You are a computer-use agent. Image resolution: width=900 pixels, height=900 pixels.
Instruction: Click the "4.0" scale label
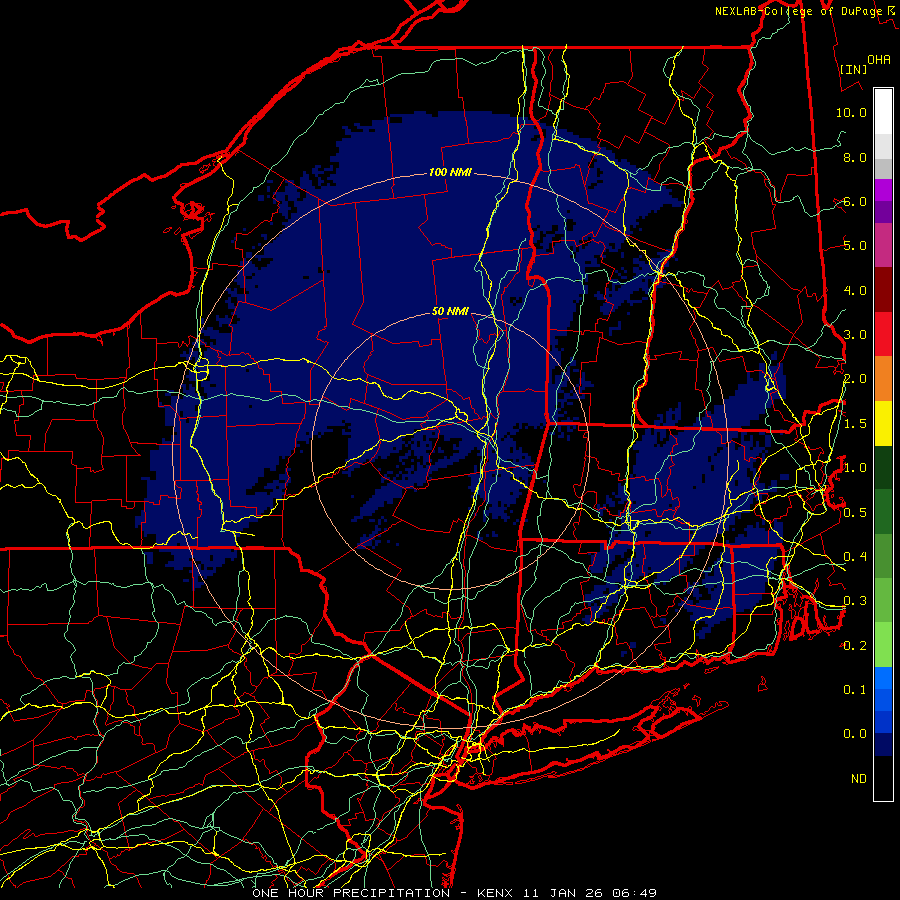pos(855,290)
